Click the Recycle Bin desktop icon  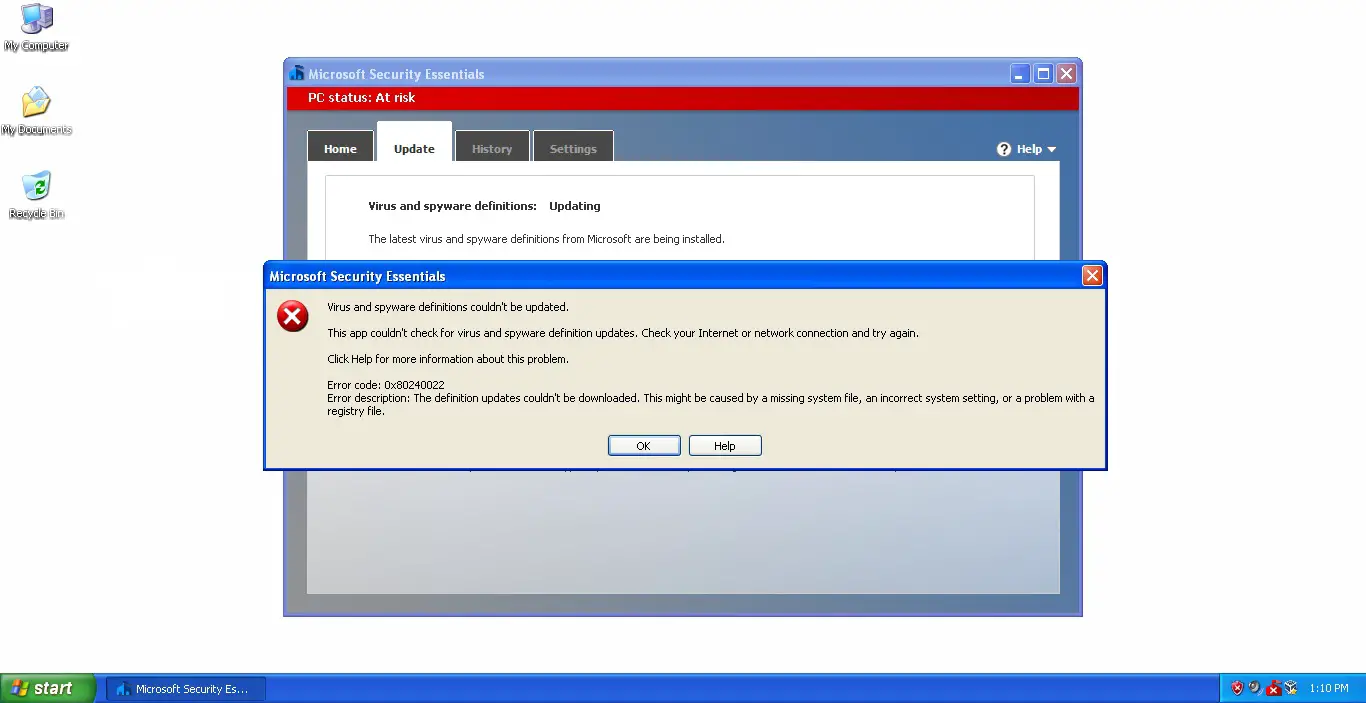pos(36,187)
